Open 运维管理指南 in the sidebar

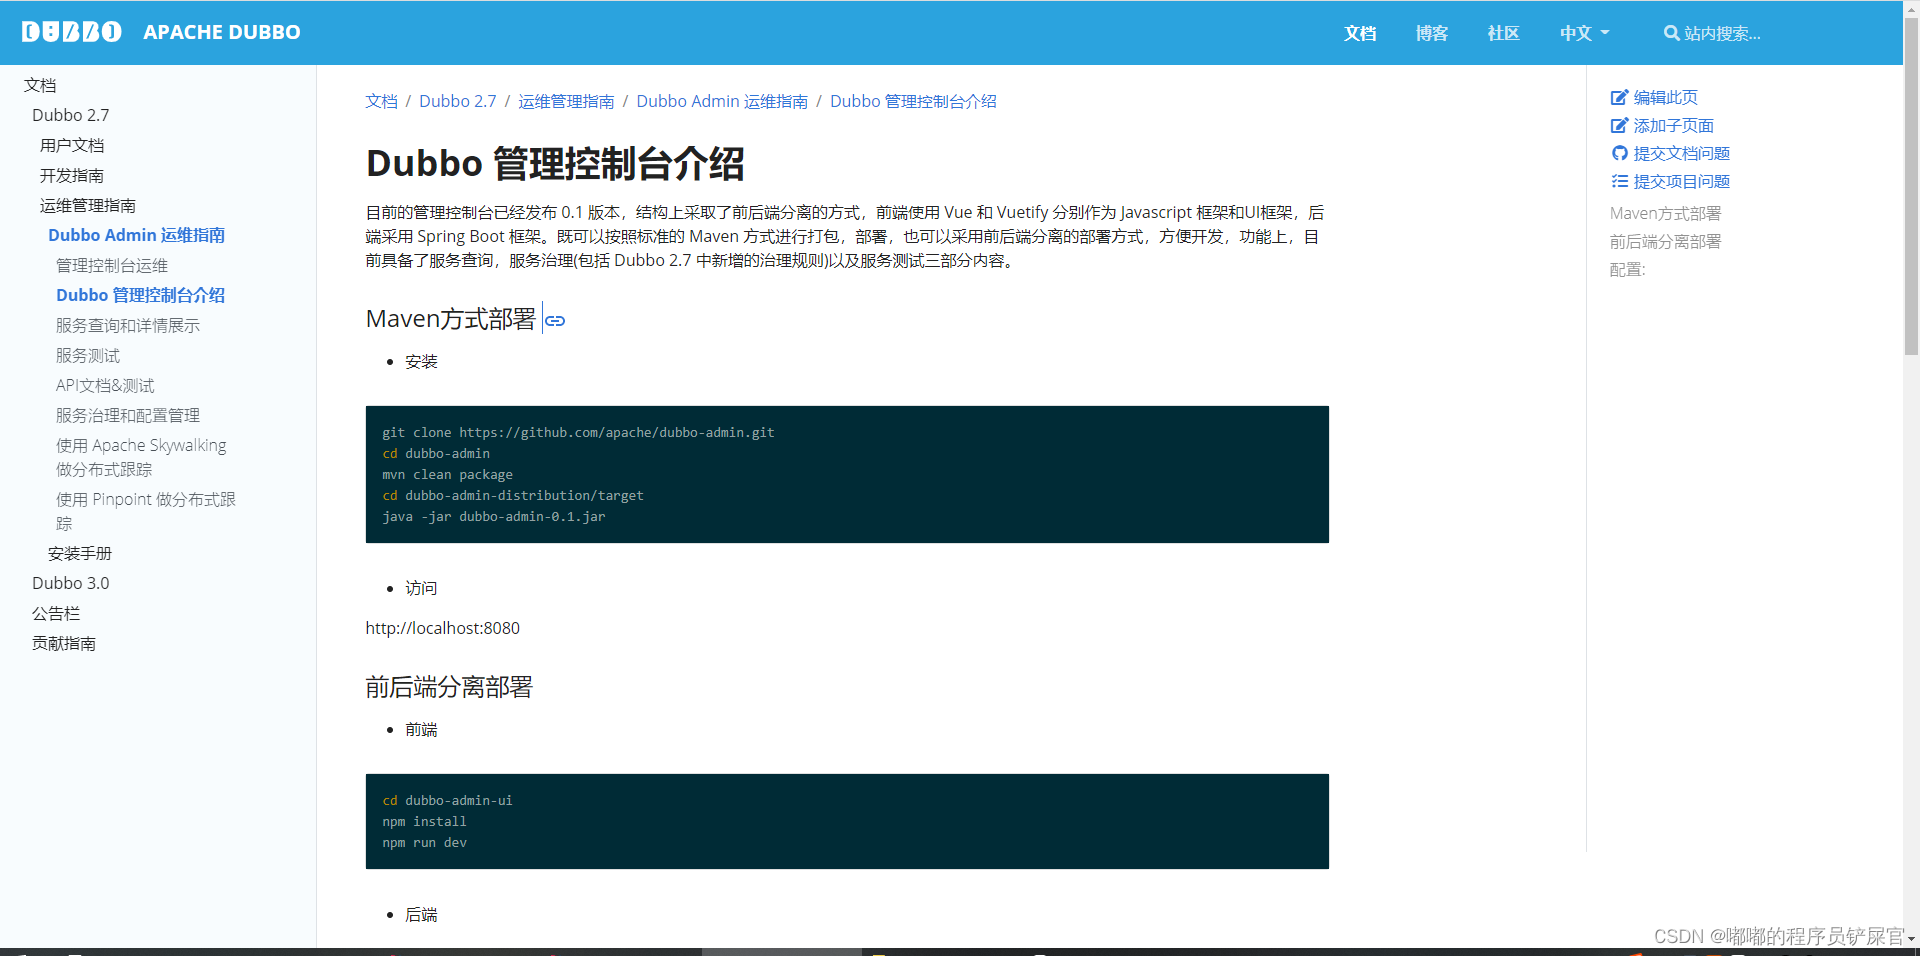click(x=88, y=205)
